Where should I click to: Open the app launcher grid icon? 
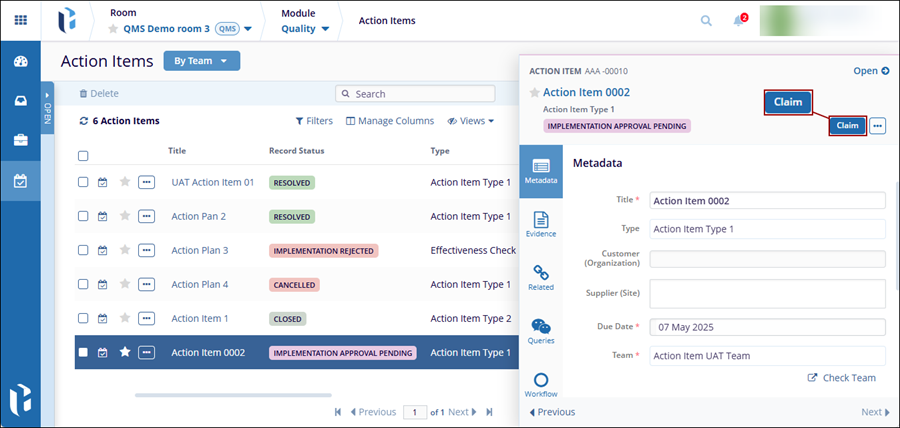click(x=20, y=20)
